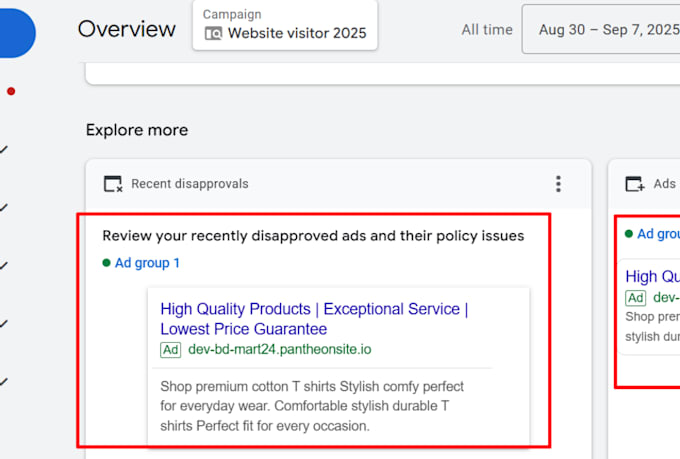Click the Explore more heading
The width and height of the screenshot is (680, 459).
click(x=137, y=130)
